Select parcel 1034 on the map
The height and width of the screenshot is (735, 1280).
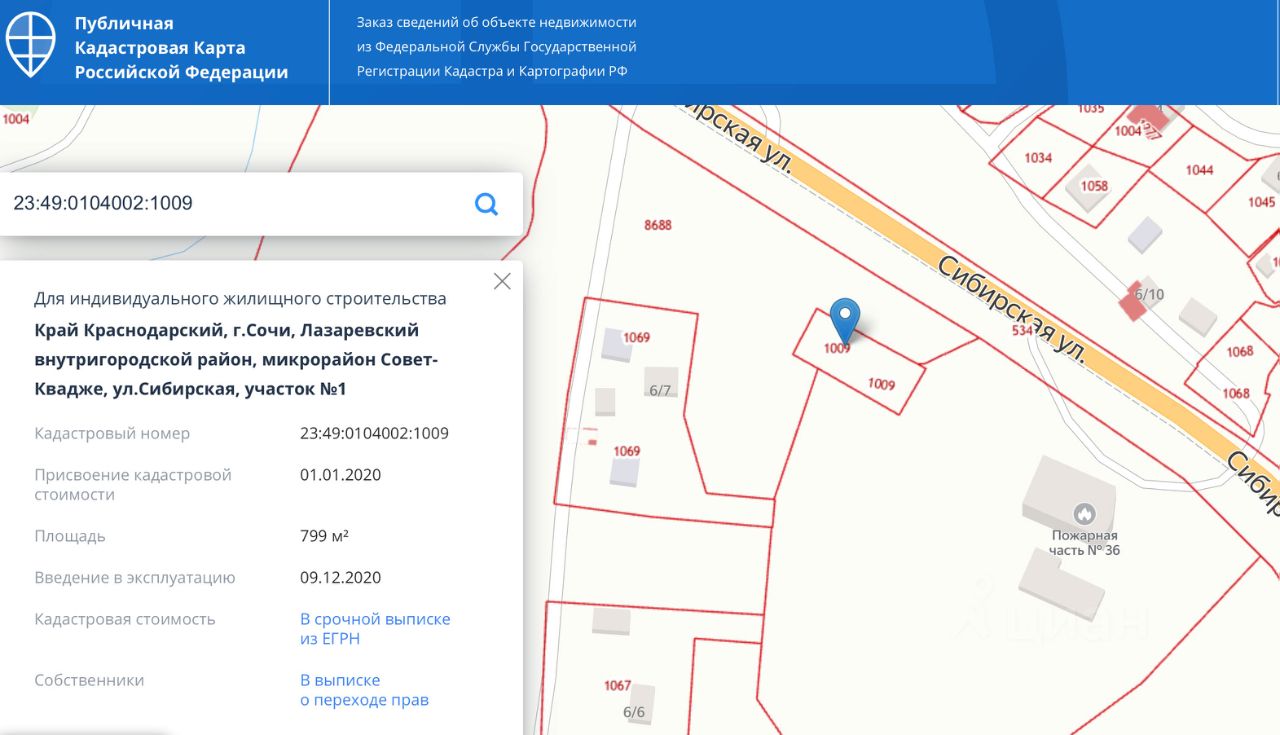point(1038,158)
